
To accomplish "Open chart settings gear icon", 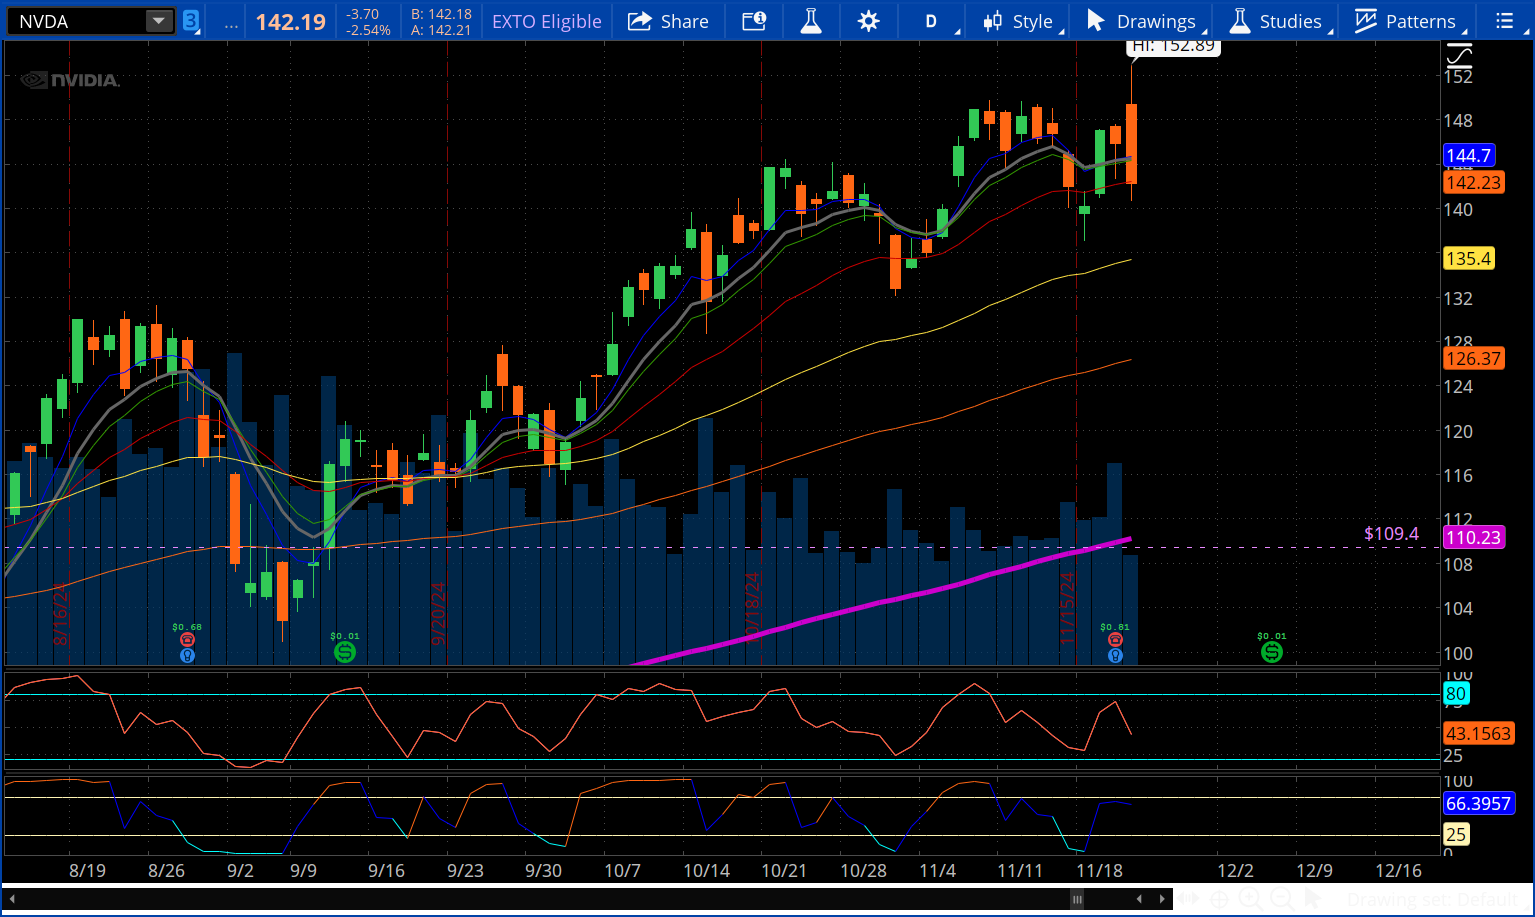I will [x=868, y=21].
